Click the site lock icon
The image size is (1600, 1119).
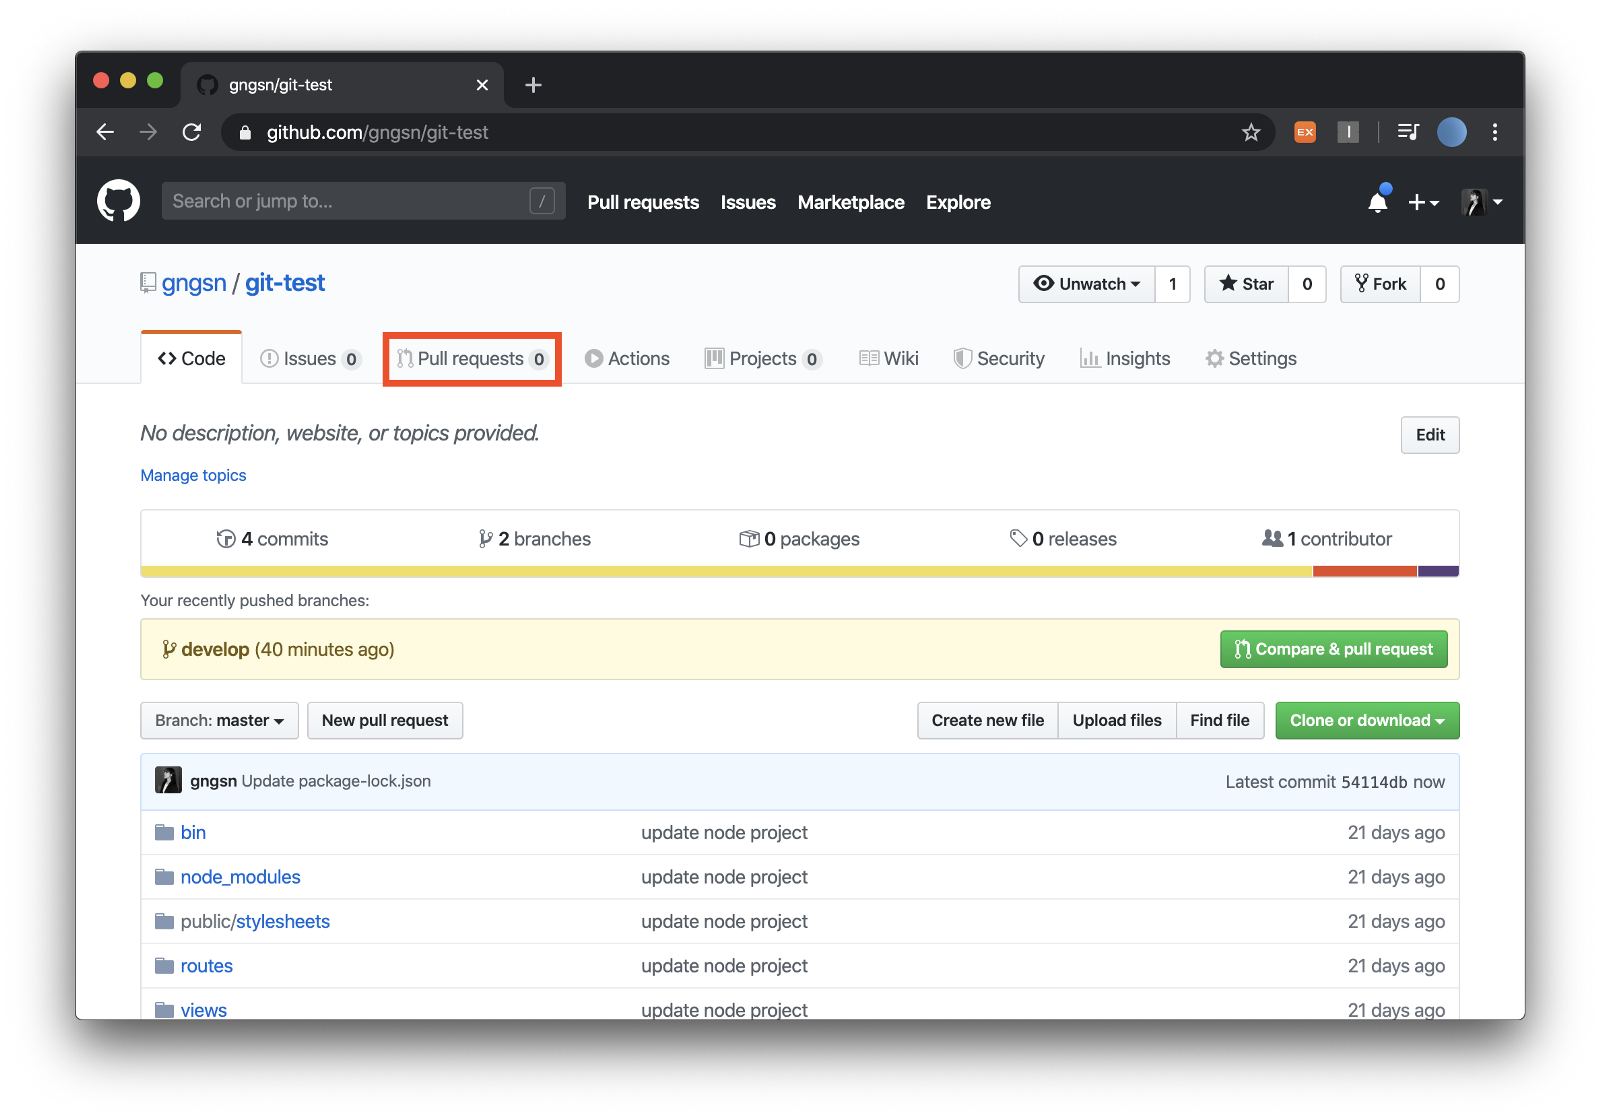tap(245, 132)
